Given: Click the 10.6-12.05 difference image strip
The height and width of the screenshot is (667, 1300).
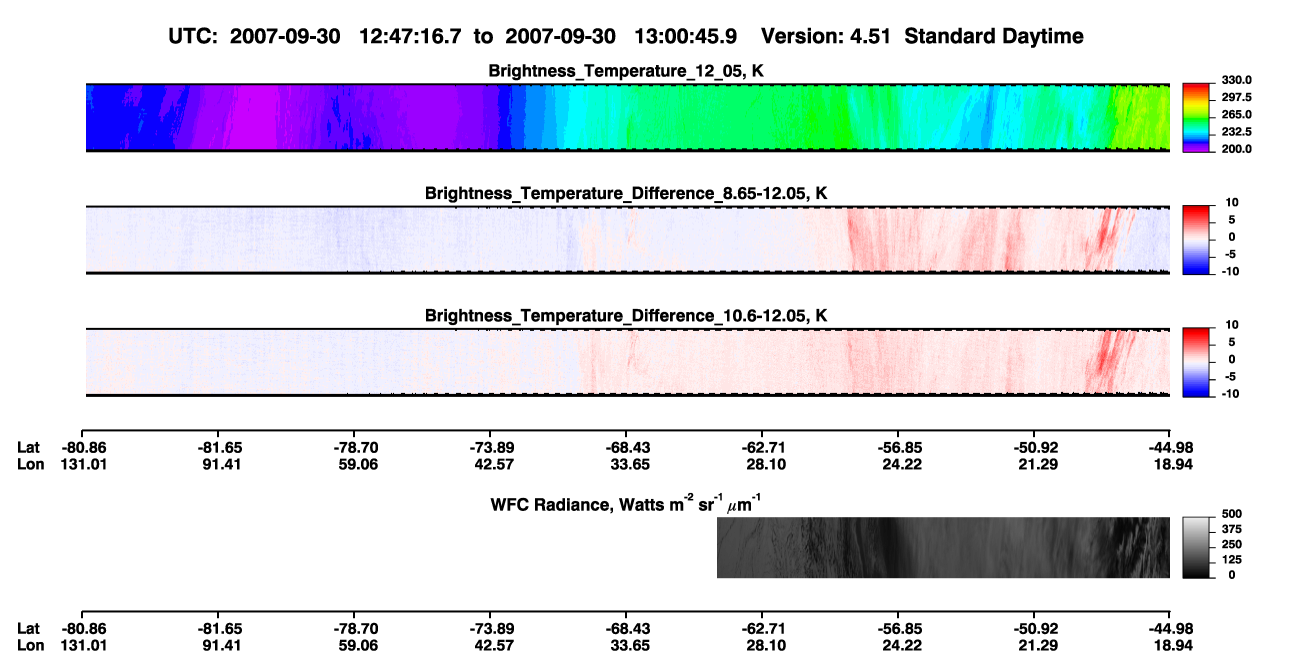Looking at the screenshot, I should (627, 362).
